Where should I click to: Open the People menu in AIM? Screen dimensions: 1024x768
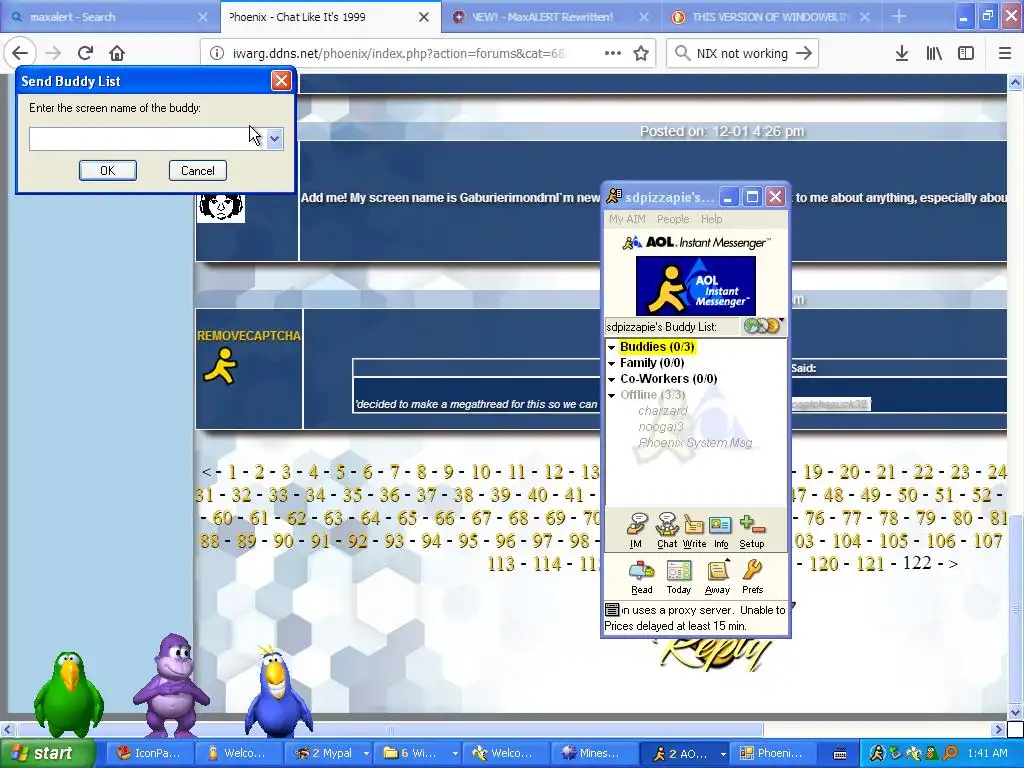(x=673, y=219)
